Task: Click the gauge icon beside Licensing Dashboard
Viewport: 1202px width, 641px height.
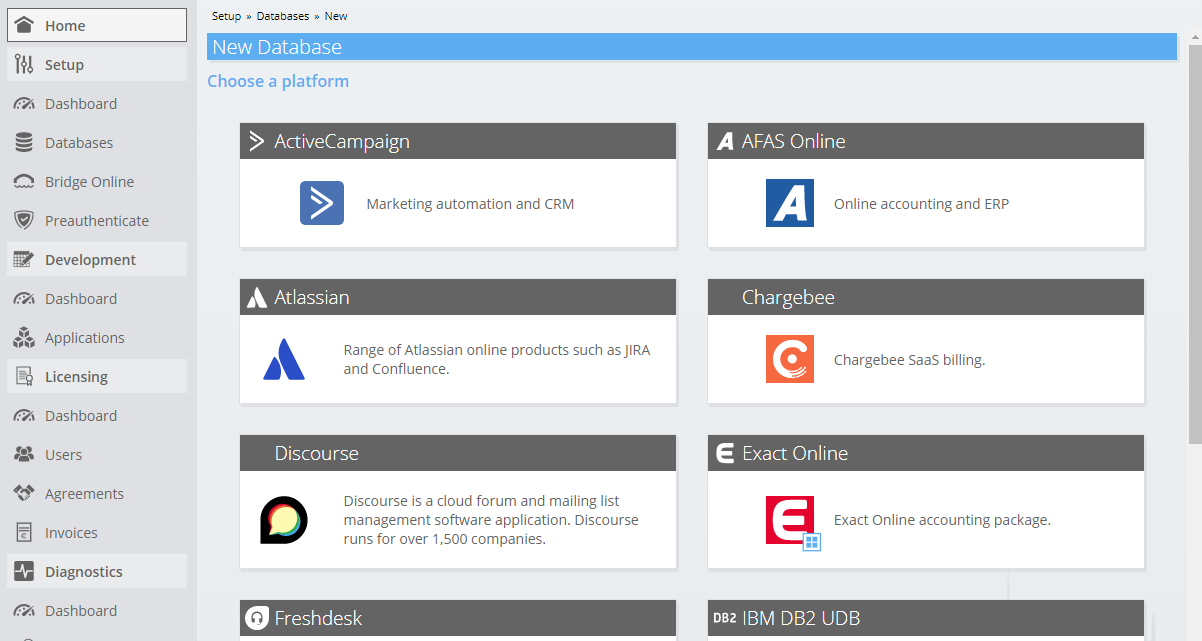Action: point(24,416)
